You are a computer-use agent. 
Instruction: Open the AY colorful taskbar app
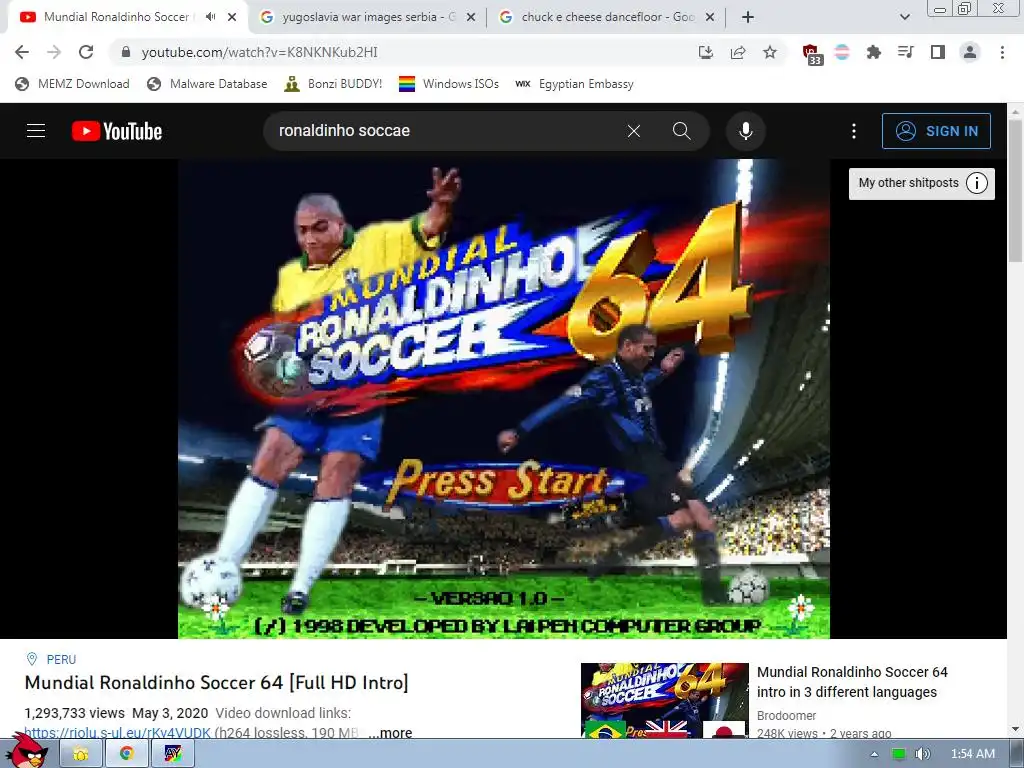pos(172,754)
